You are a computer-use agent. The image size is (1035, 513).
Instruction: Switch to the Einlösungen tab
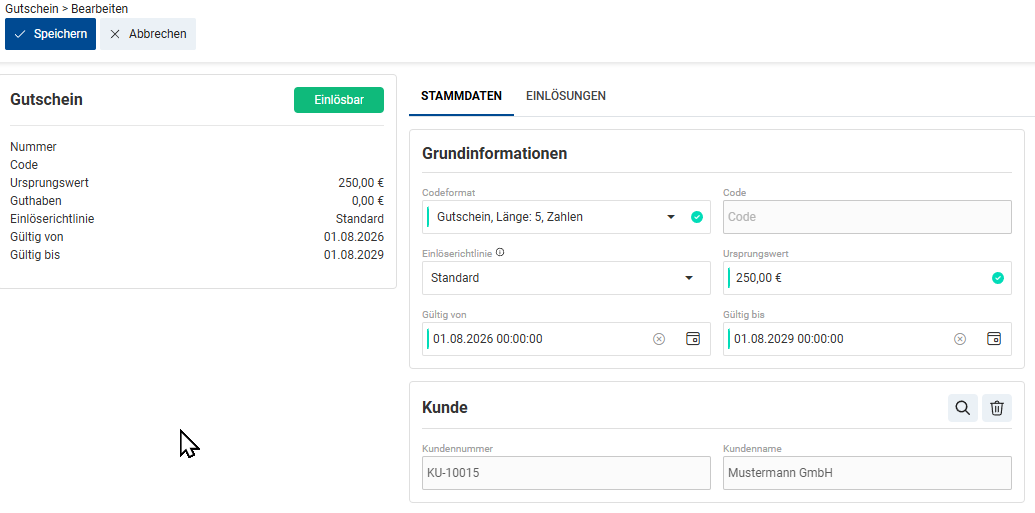tap(566, 96)
